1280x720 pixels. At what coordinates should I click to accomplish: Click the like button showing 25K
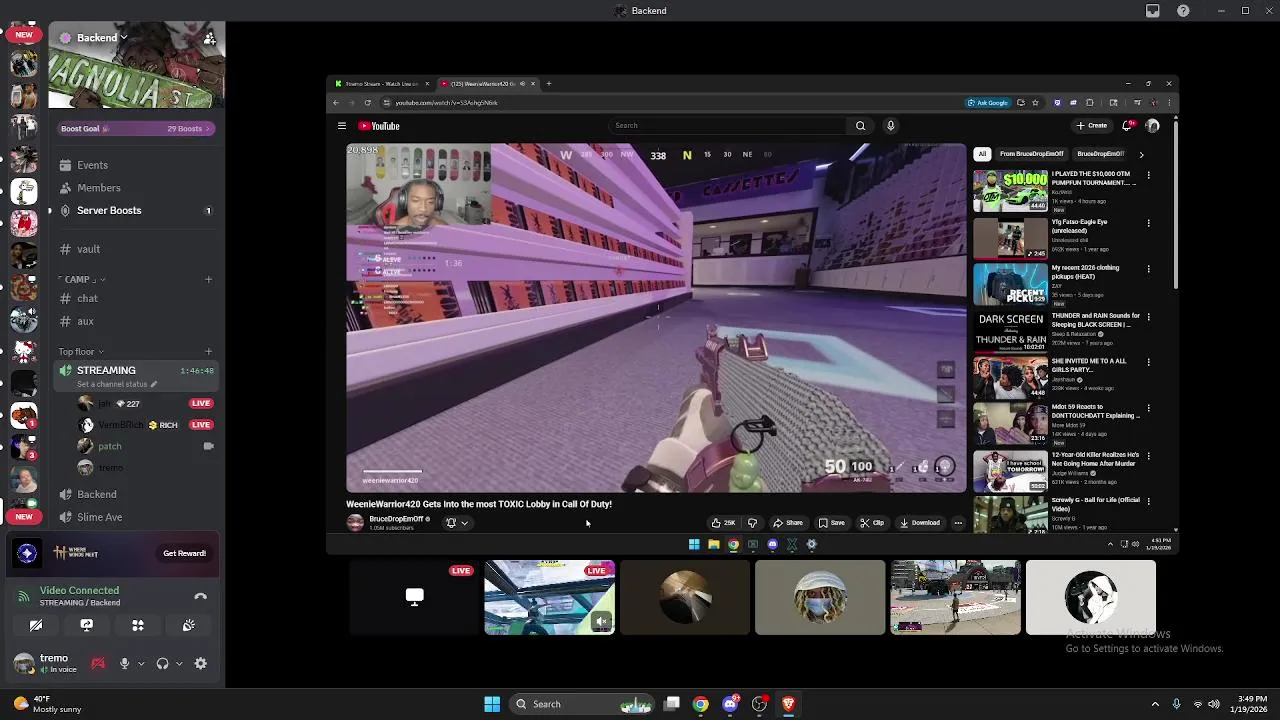[722, 523]
